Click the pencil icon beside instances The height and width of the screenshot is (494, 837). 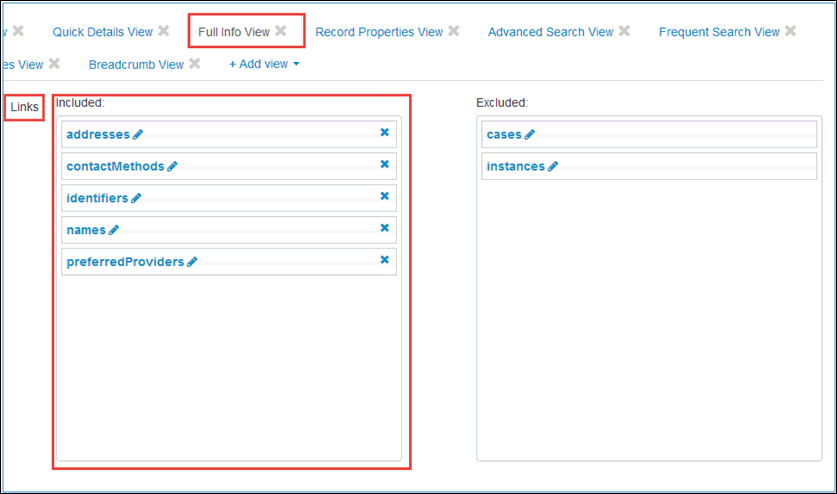click(x=553, y=167)
